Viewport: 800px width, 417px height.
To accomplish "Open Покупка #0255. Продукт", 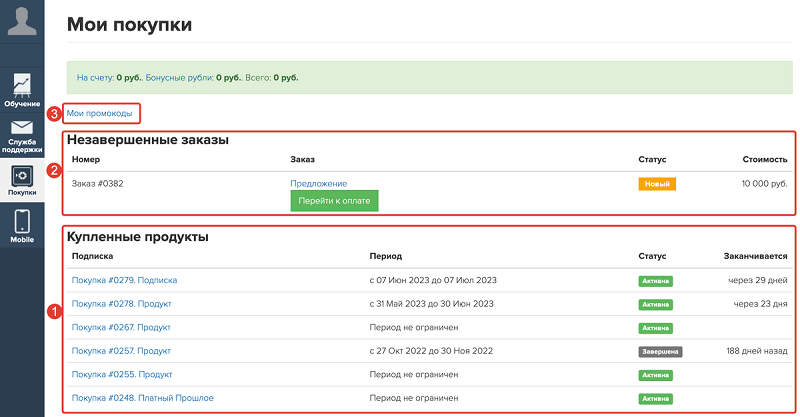I will tap(122, 374).
